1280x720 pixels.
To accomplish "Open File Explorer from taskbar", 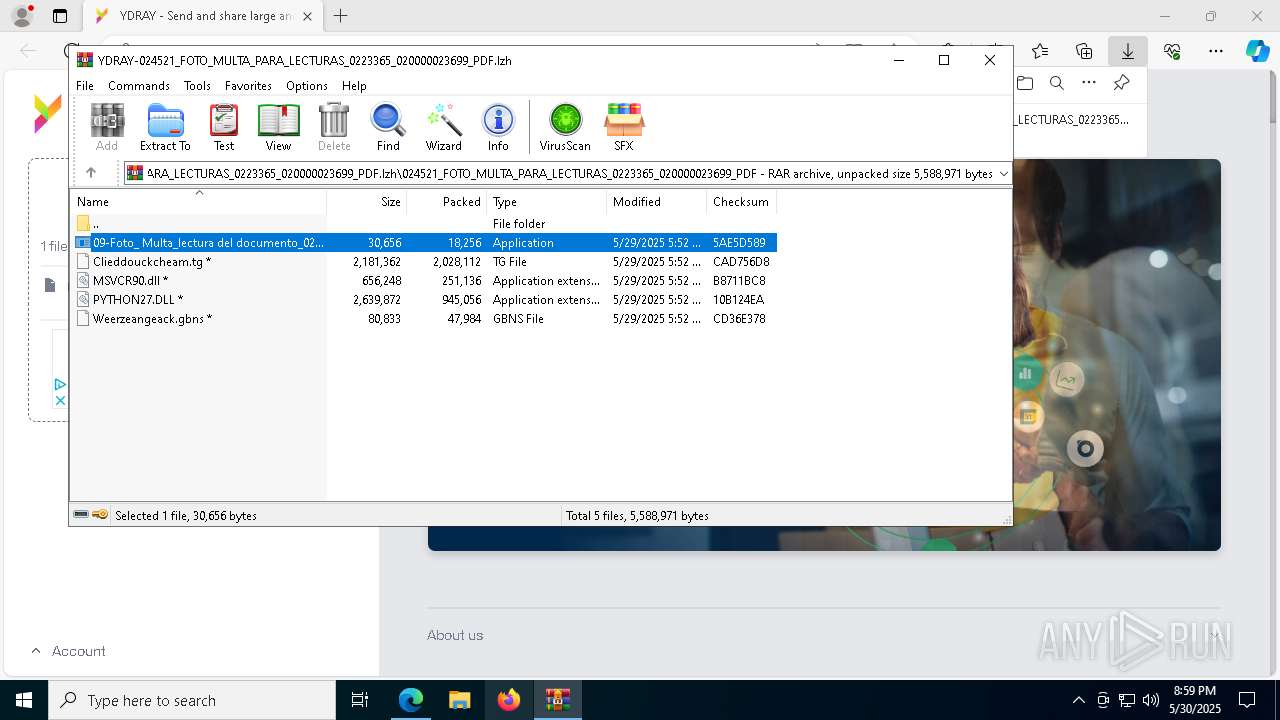I will [x=459, y=700].
